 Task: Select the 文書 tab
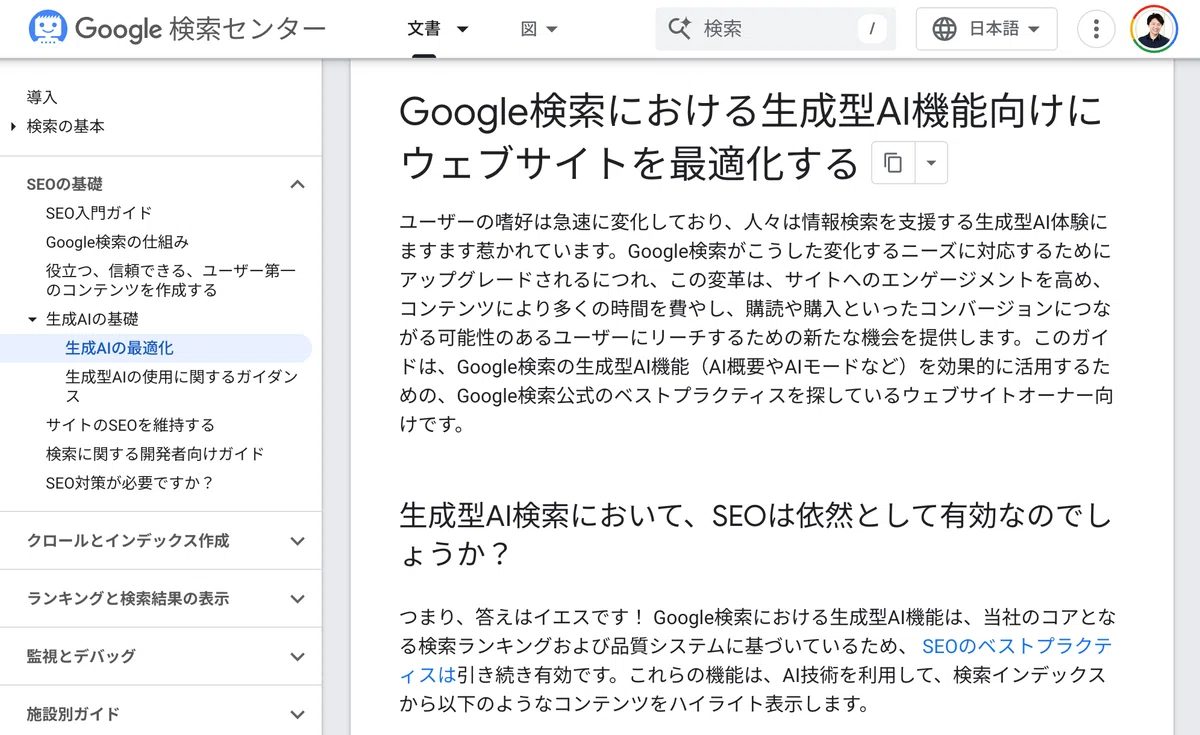pyautogui.click(x=424, y=29)
